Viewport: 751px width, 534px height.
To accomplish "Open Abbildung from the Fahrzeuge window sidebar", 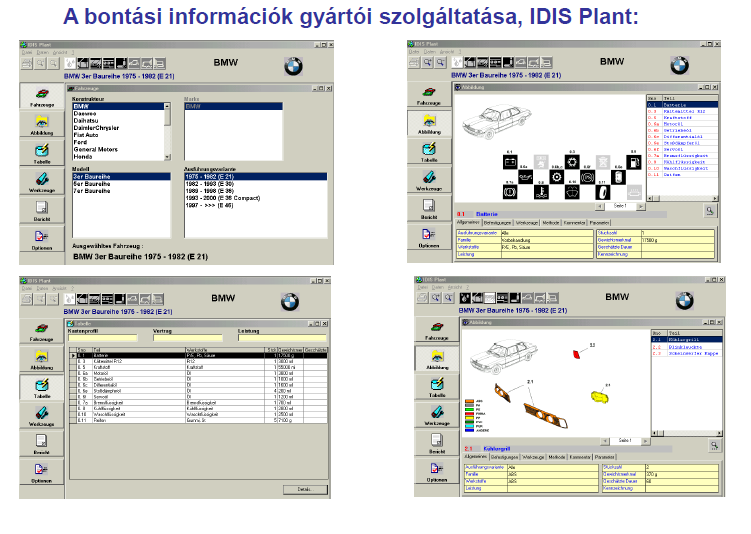I will [42, 124].
